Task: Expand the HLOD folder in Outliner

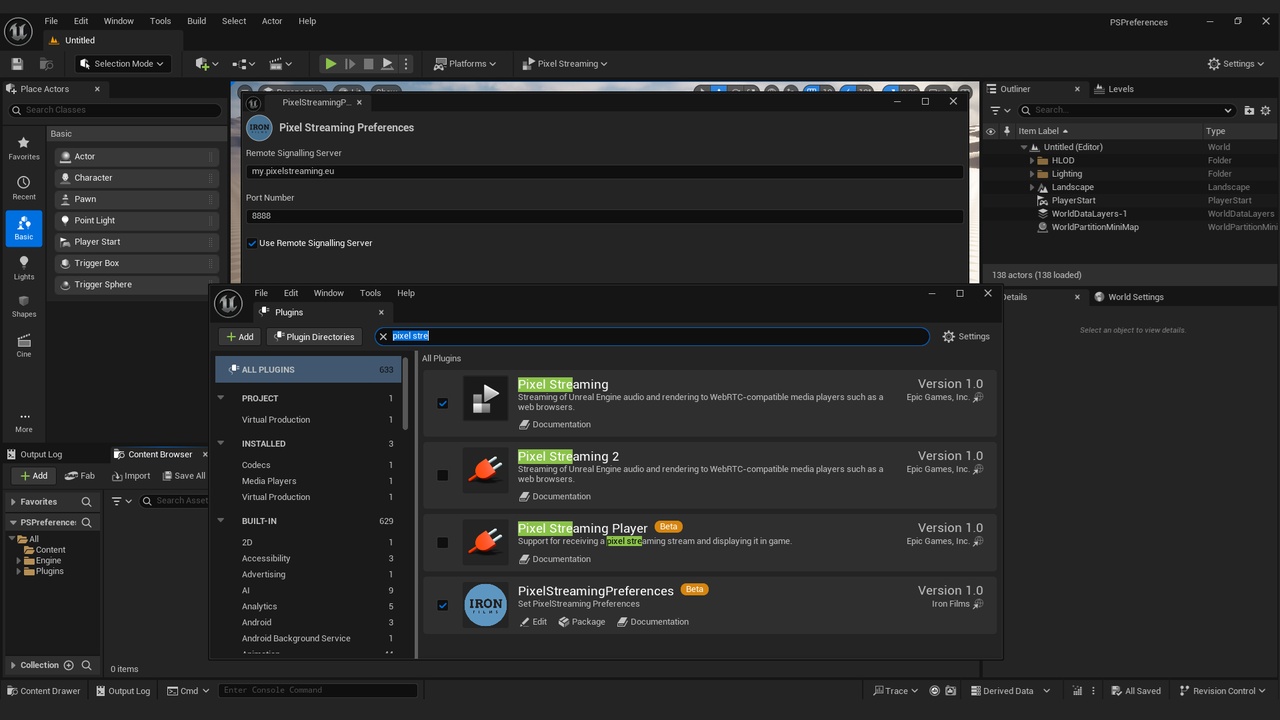Action: (1032, 160)
